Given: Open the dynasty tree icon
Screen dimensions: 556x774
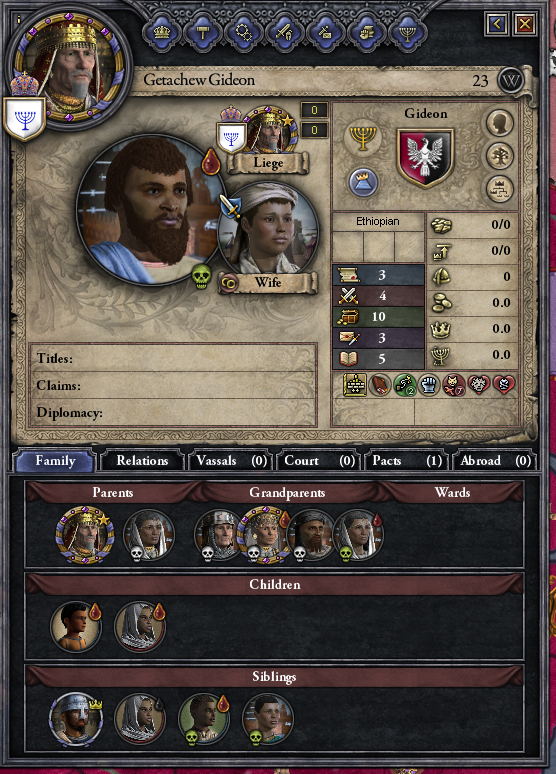Looking at the screenshot, I should [500, 155].
